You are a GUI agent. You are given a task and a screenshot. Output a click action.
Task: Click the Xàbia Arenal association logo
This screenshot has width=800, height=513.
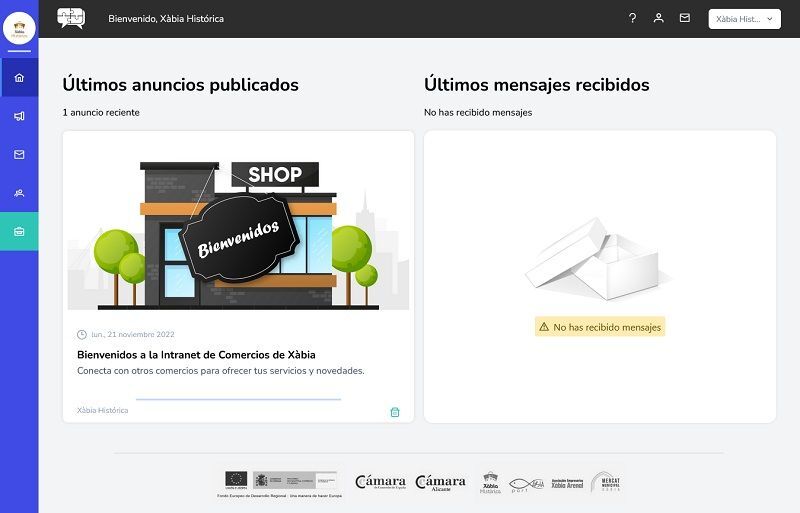pos(567,483)
